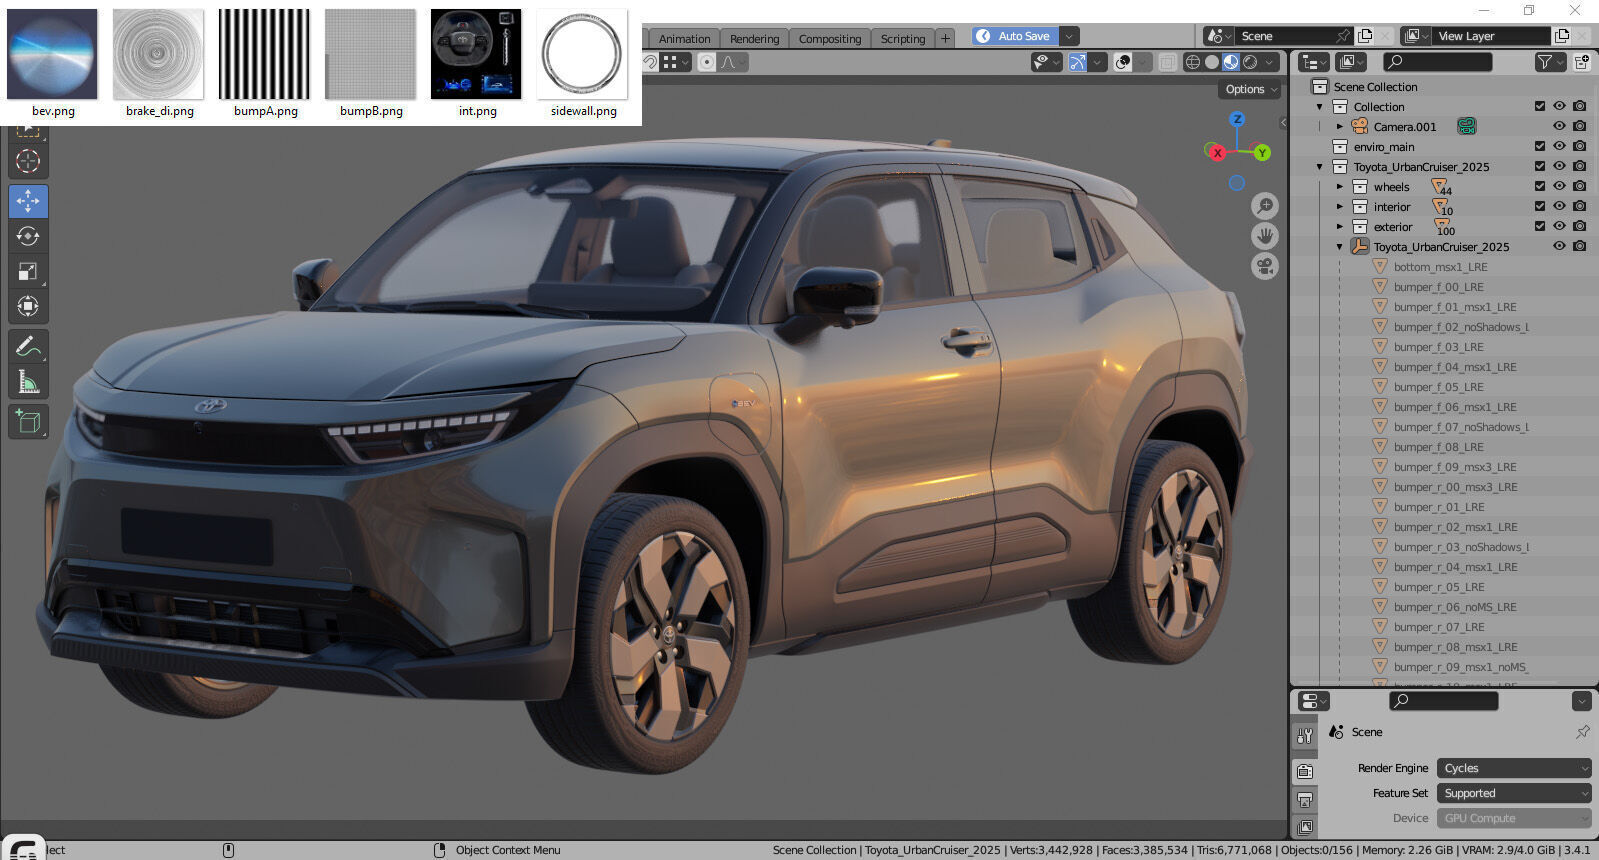Activate the Move tool
1599x860 pixels.
click(28, 201)
